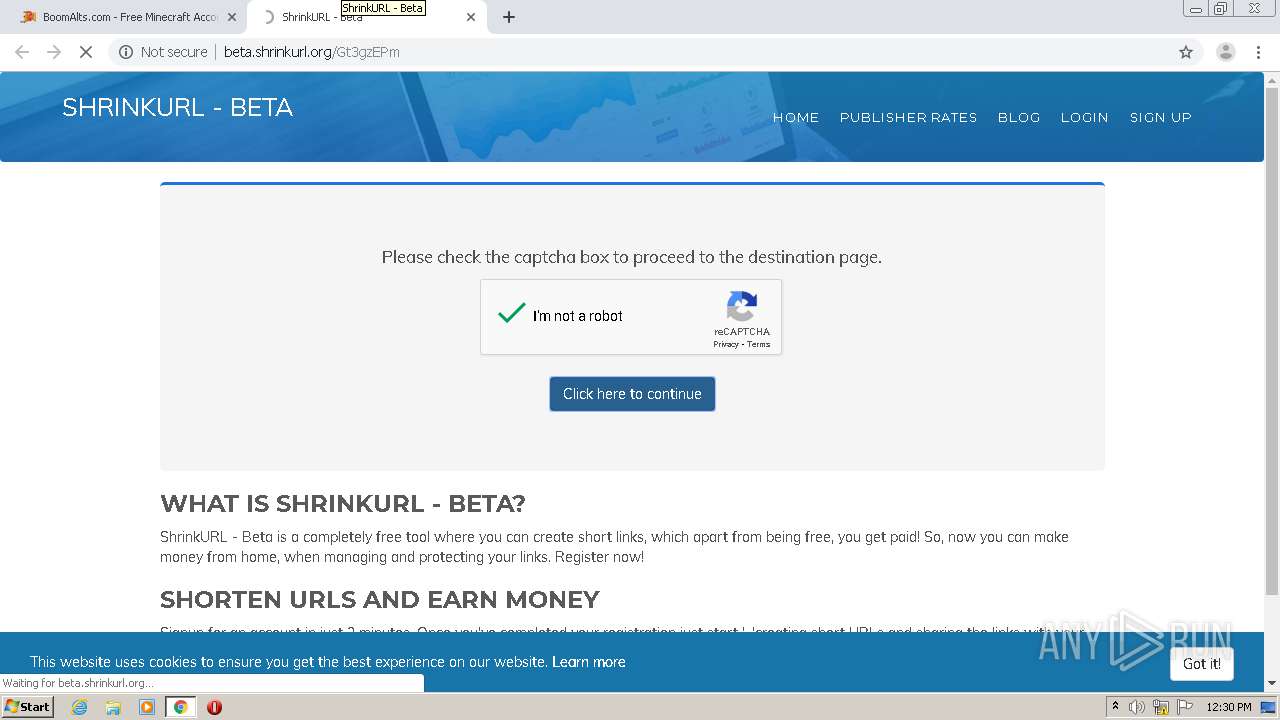
Task: Click the taskbar clock showing 12:30 PM
Action: point(1229,707)
